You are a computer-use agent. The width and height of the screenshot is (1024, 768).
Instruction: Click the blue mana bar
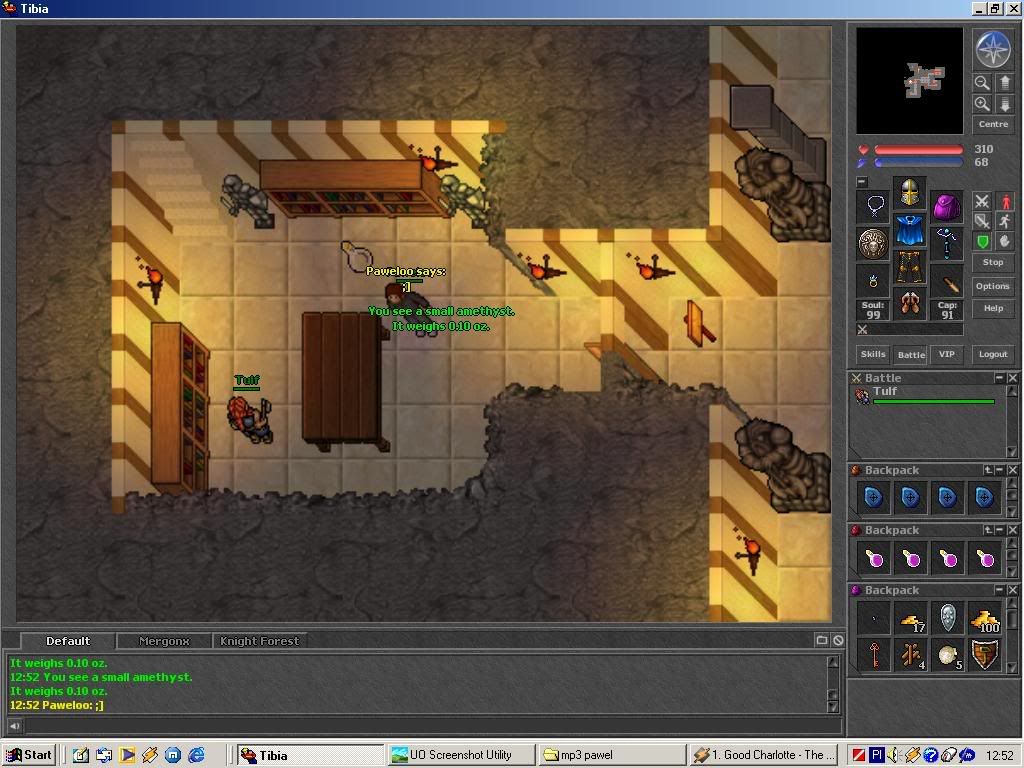[918, 163]
